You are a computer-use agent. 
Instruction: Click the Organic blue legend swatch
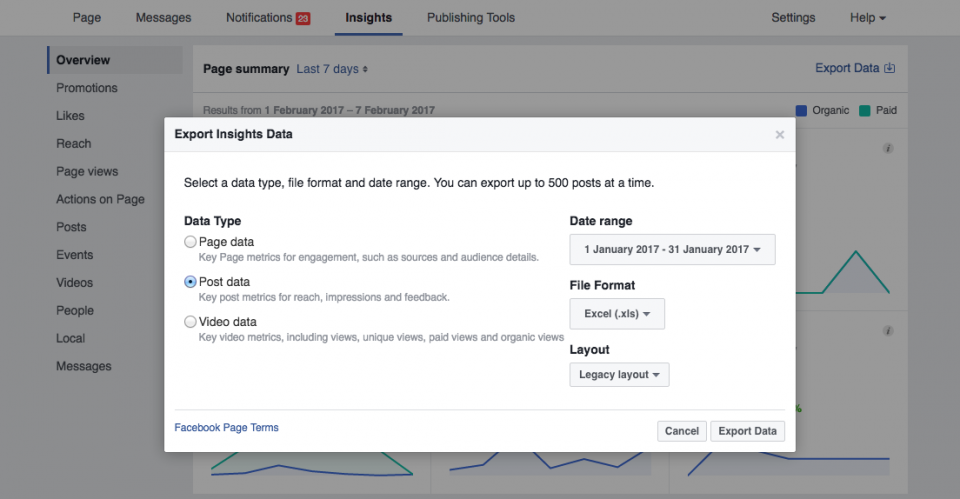pyautogui.click(x=801, y=111)
